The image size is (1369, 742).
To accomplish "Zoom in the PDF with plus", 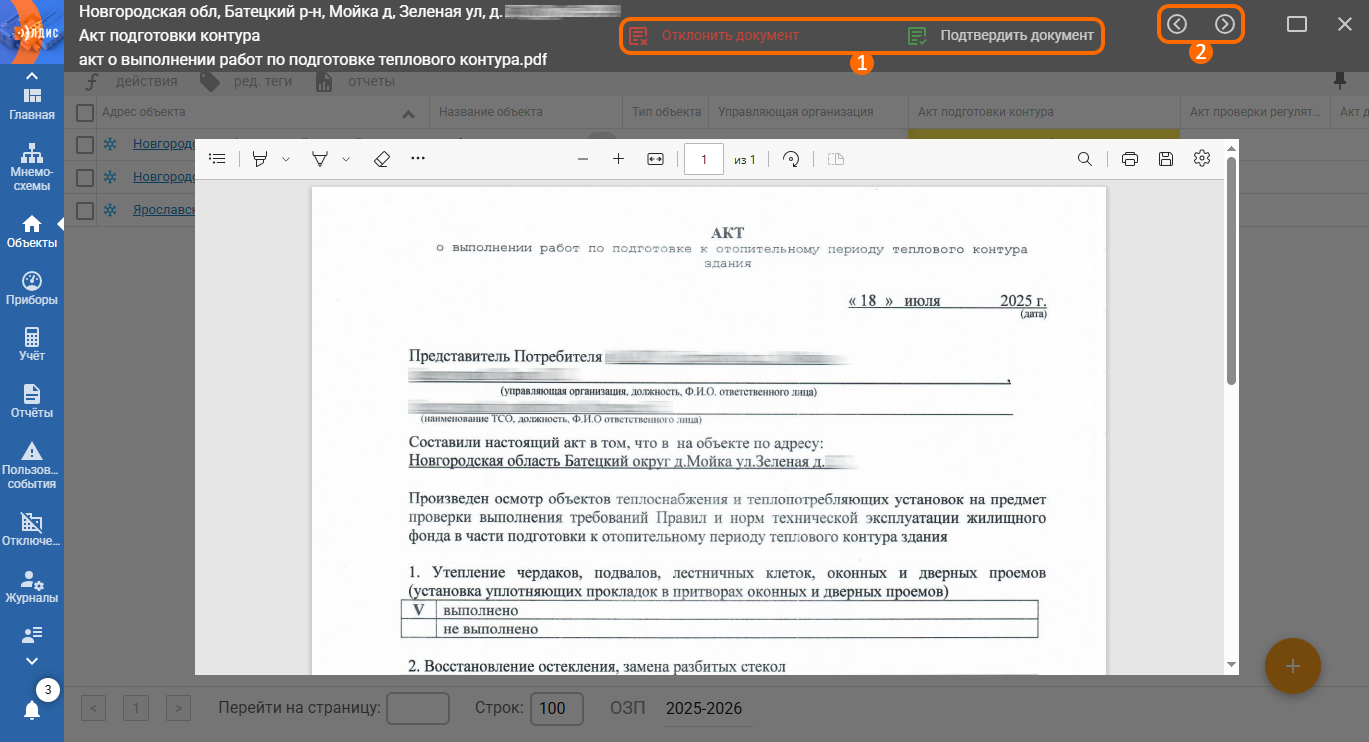I will [618, 159].
